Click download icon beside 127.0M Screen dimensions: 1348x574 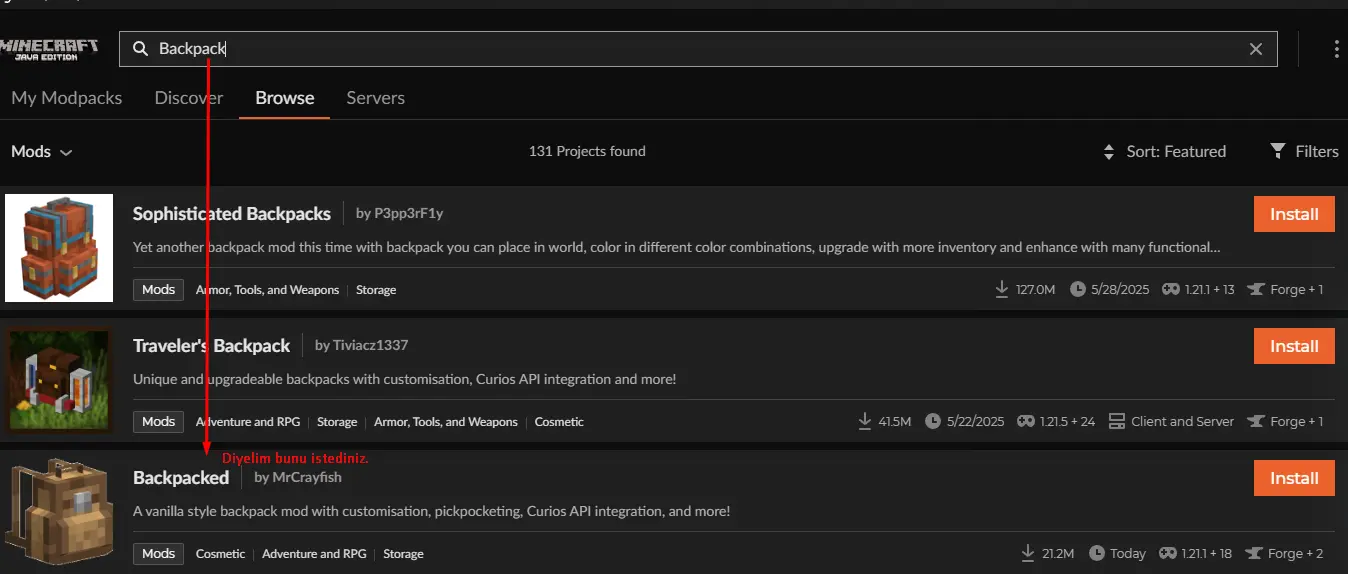[x=1002, y=289]
